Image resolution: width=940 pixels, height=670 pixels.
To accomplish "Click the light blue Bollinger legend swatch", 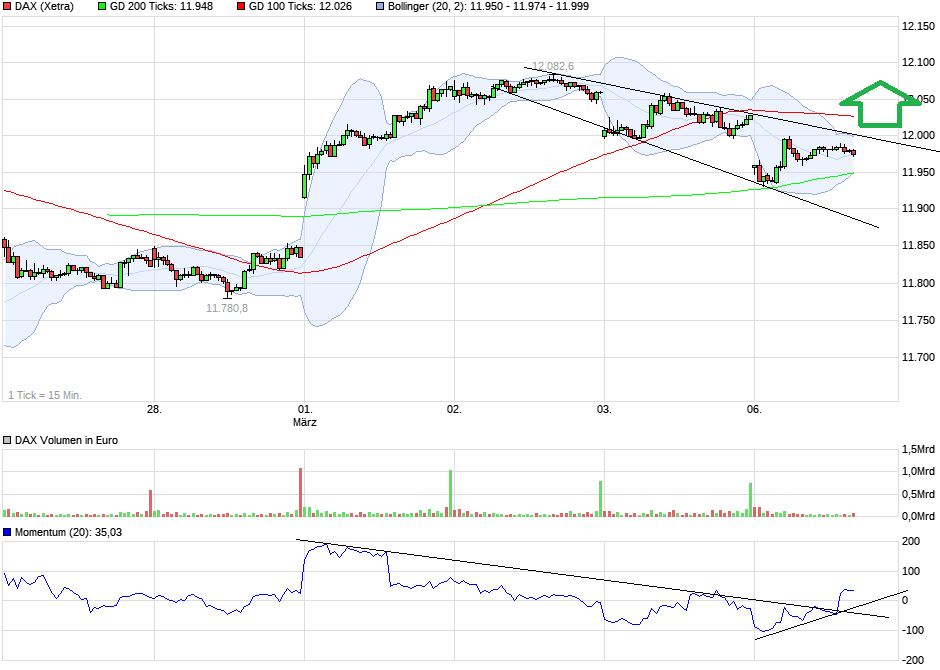I will coord(380,7).
